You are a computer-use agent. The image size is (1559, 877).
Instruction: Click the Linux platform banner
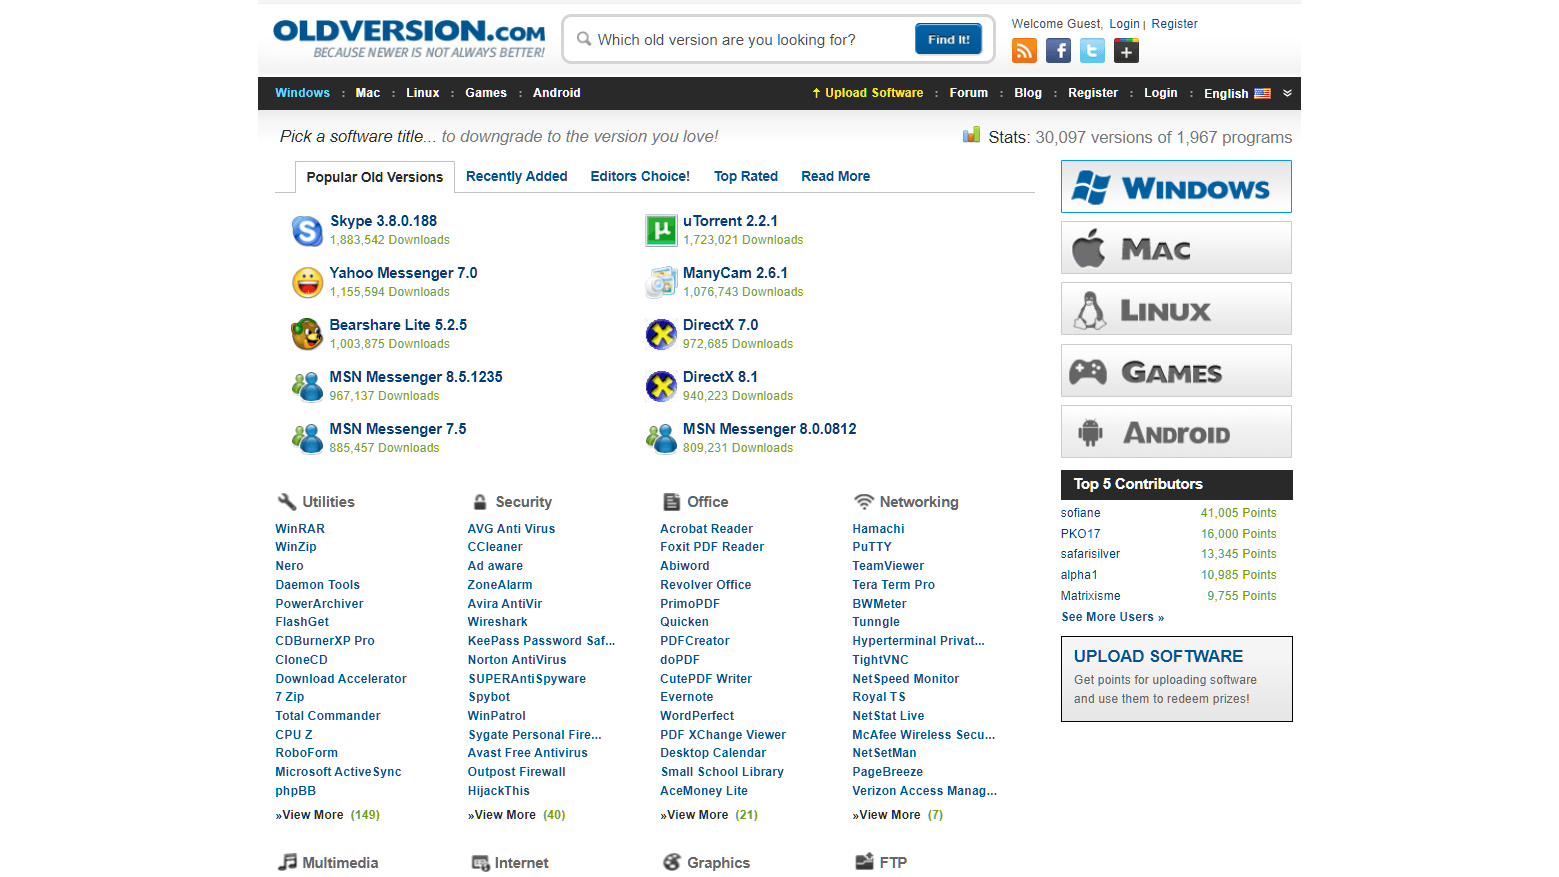point(1176,309)
